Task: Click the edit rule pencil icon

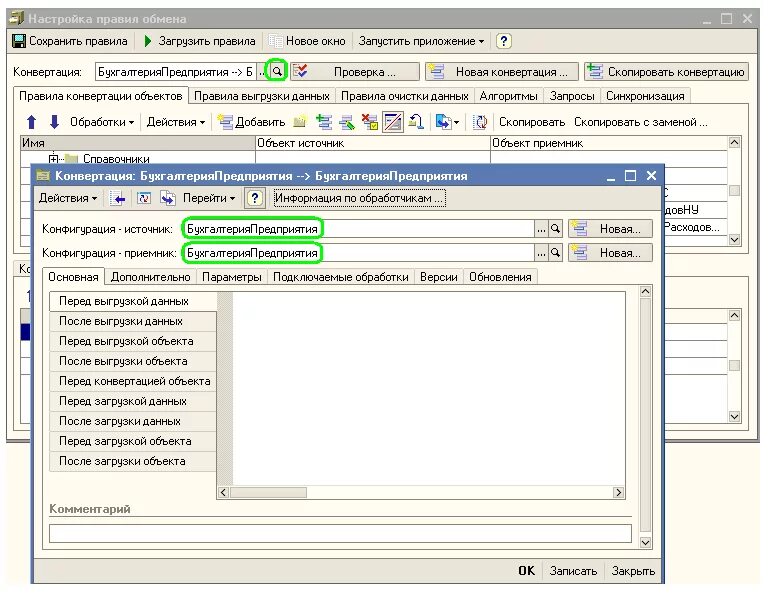Action: (x=347, y=122)
